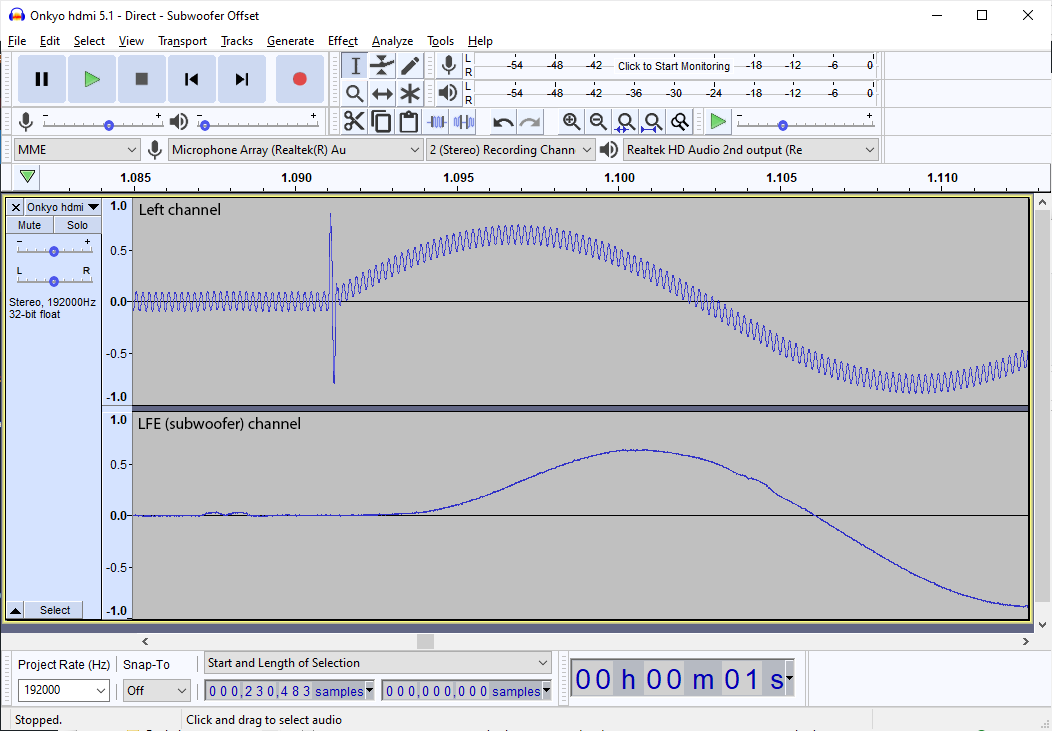Open the Realtek HD Audio playback device dropdown

point(751,150)
